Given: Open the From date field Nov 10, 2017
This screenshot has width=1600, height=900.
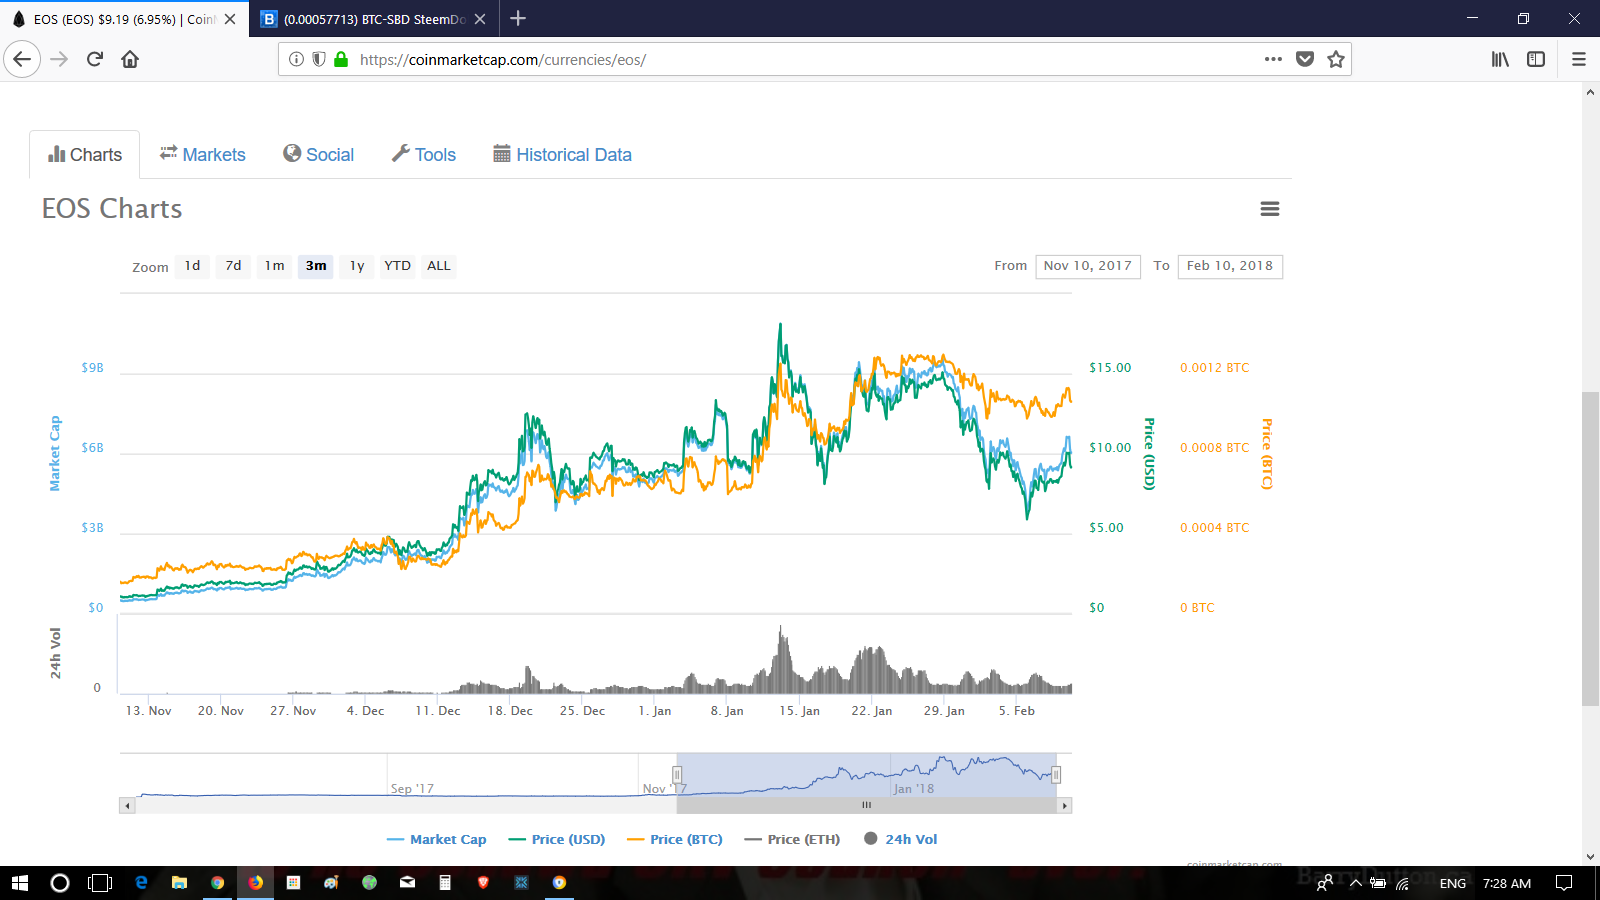Looking at the screenshot, I should (x=1088, y=266).
